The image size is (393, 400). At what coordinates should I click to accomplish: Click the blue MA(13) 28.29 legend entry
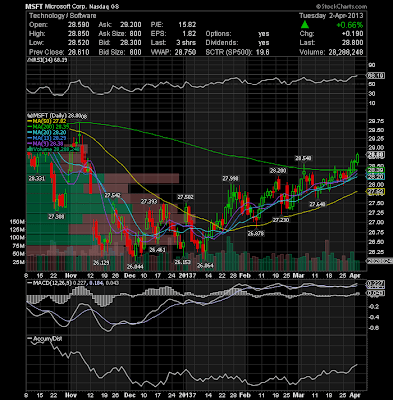coord(47,138)
